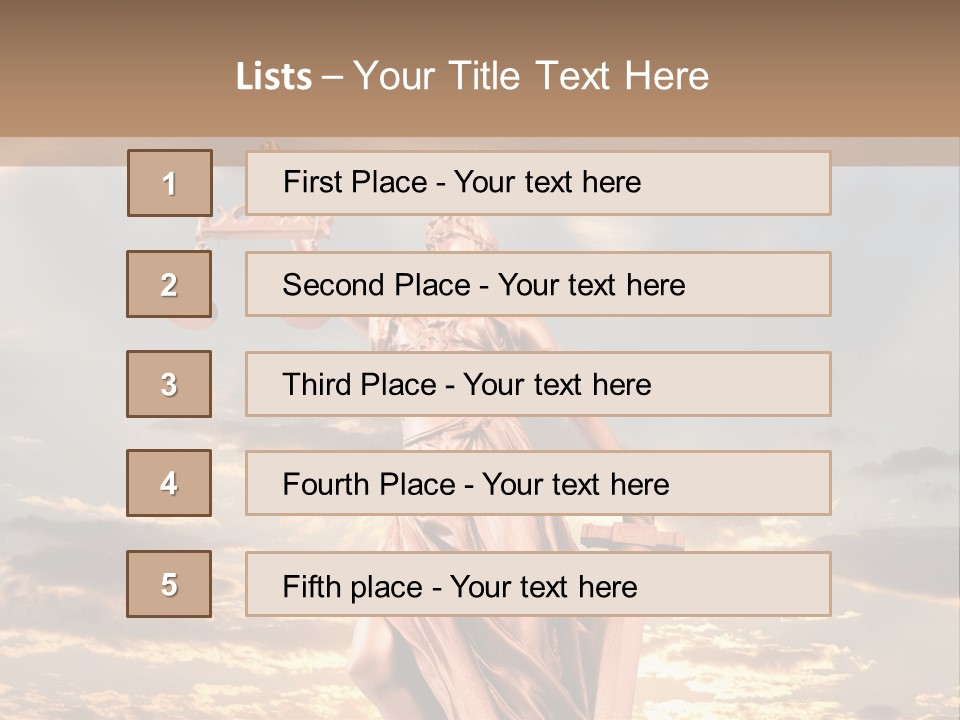
Task: Click the word 'Fifth' in the last list item
Action: point(312,586)
